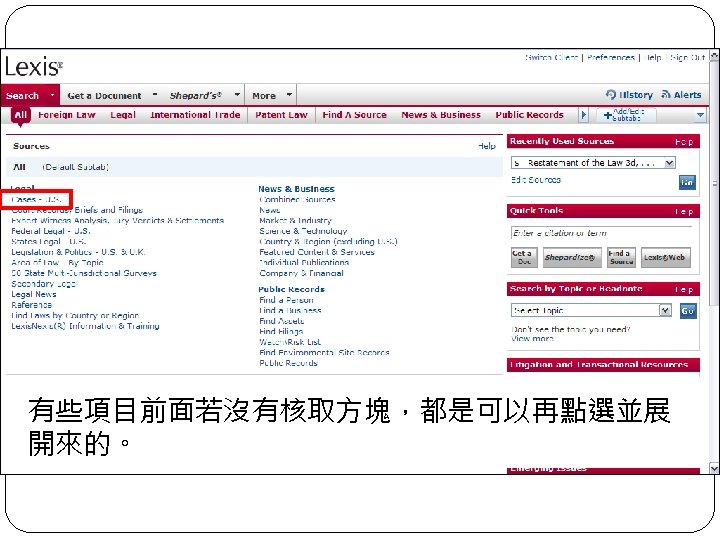
Task: Click the Search main tab
Action: click(22, 96)
